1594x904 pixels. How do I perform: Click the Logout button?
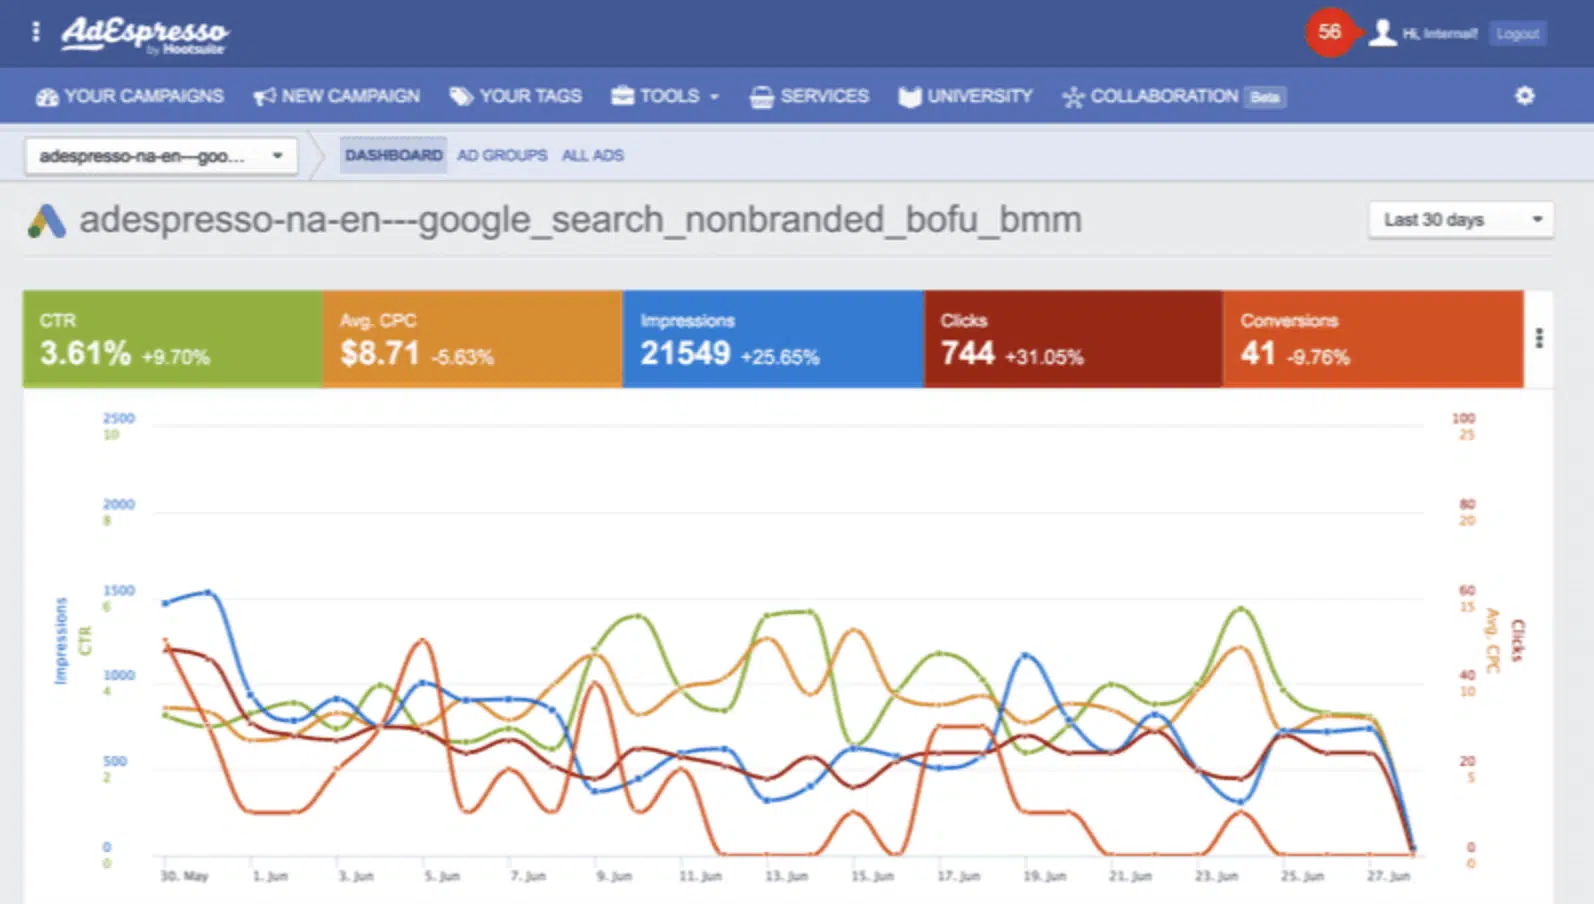pyautogui.click(x=1517, y=34)
